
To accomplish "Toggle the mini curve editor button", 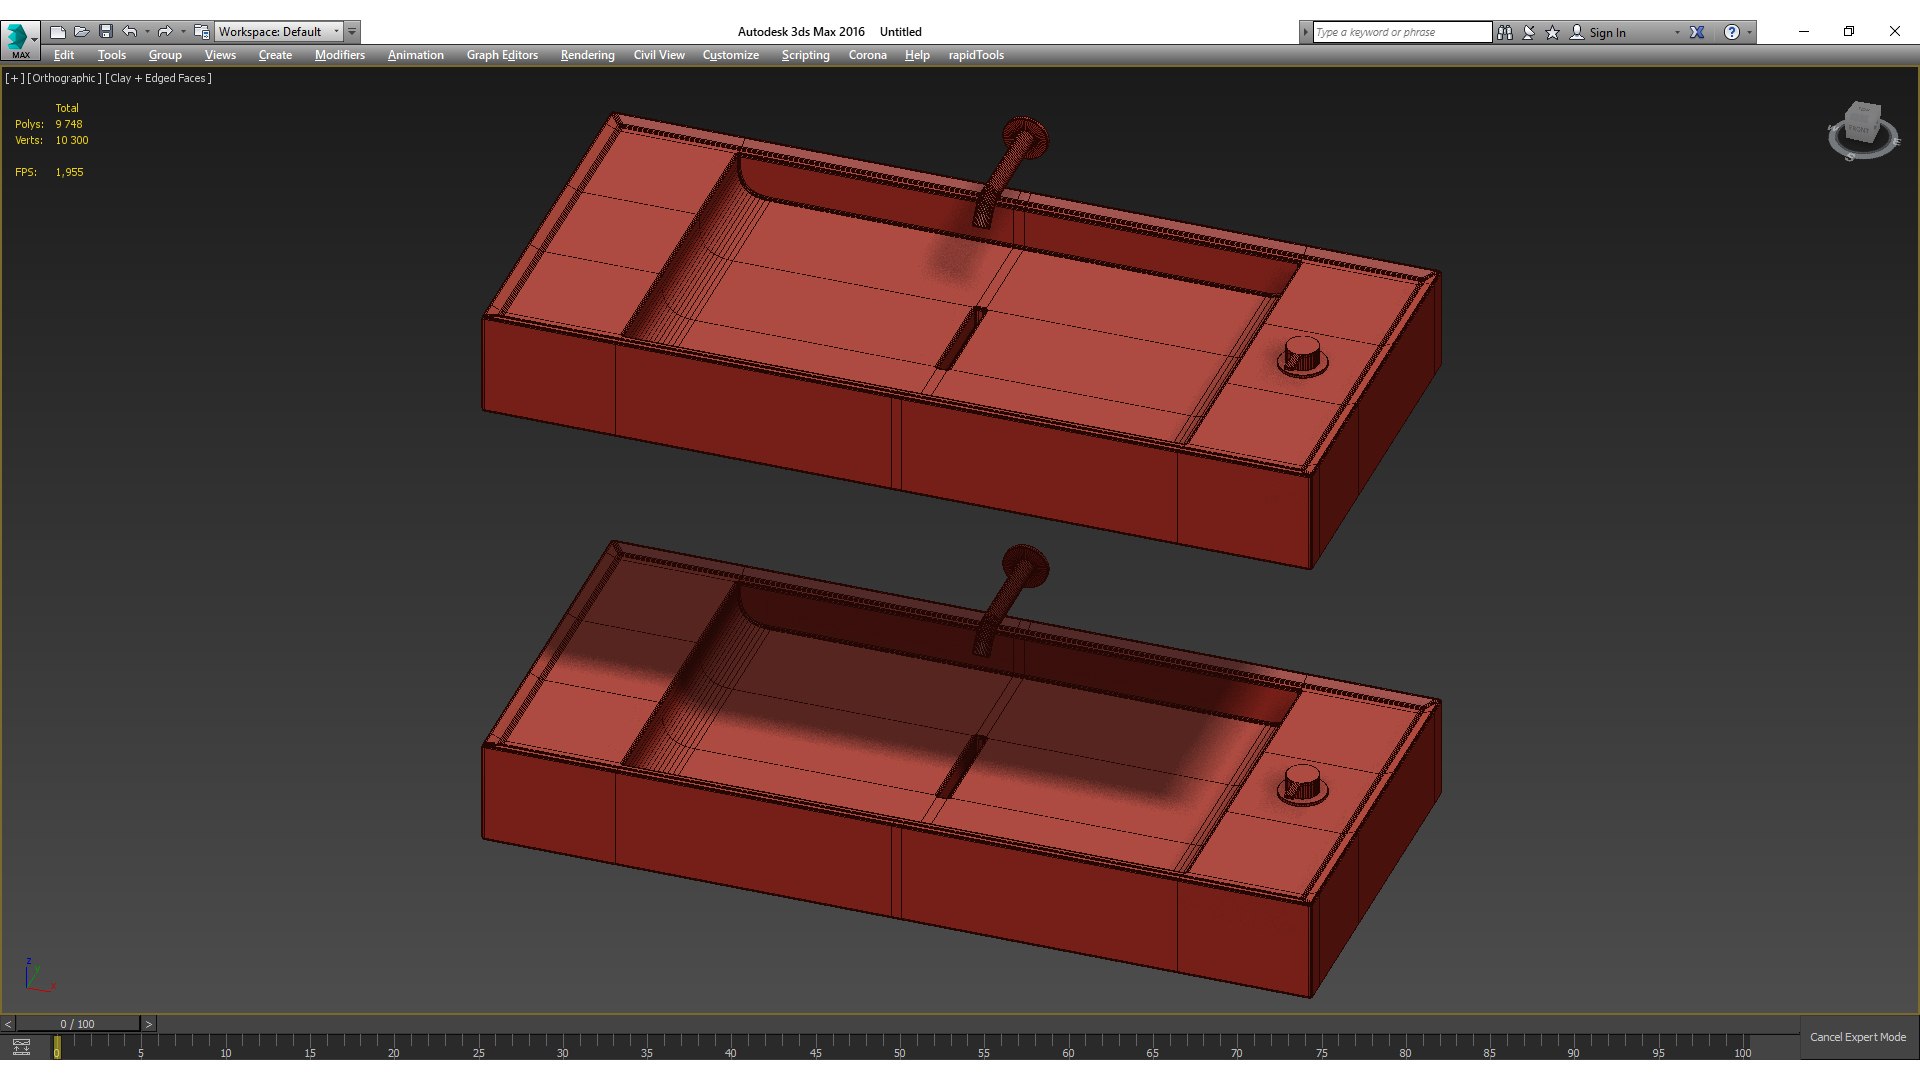I will click(21, 1047).
